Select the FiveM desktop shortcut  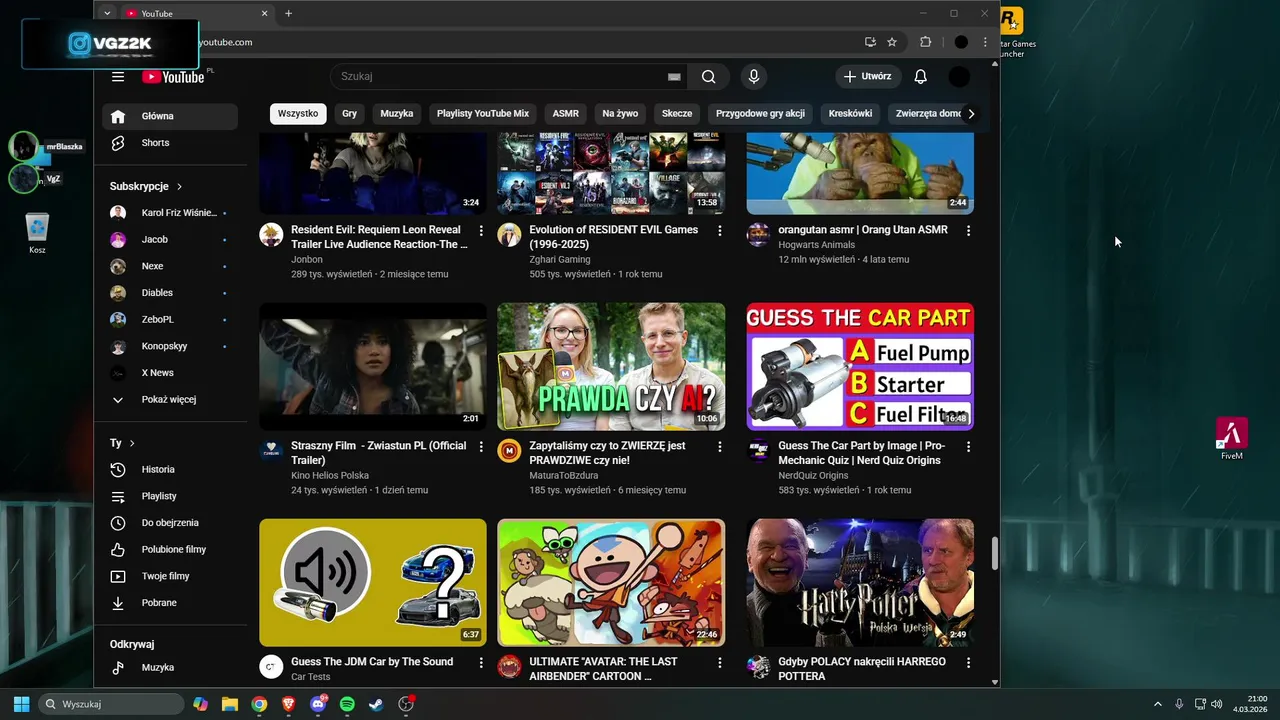pyautogui.click(x=1232, y=438)
